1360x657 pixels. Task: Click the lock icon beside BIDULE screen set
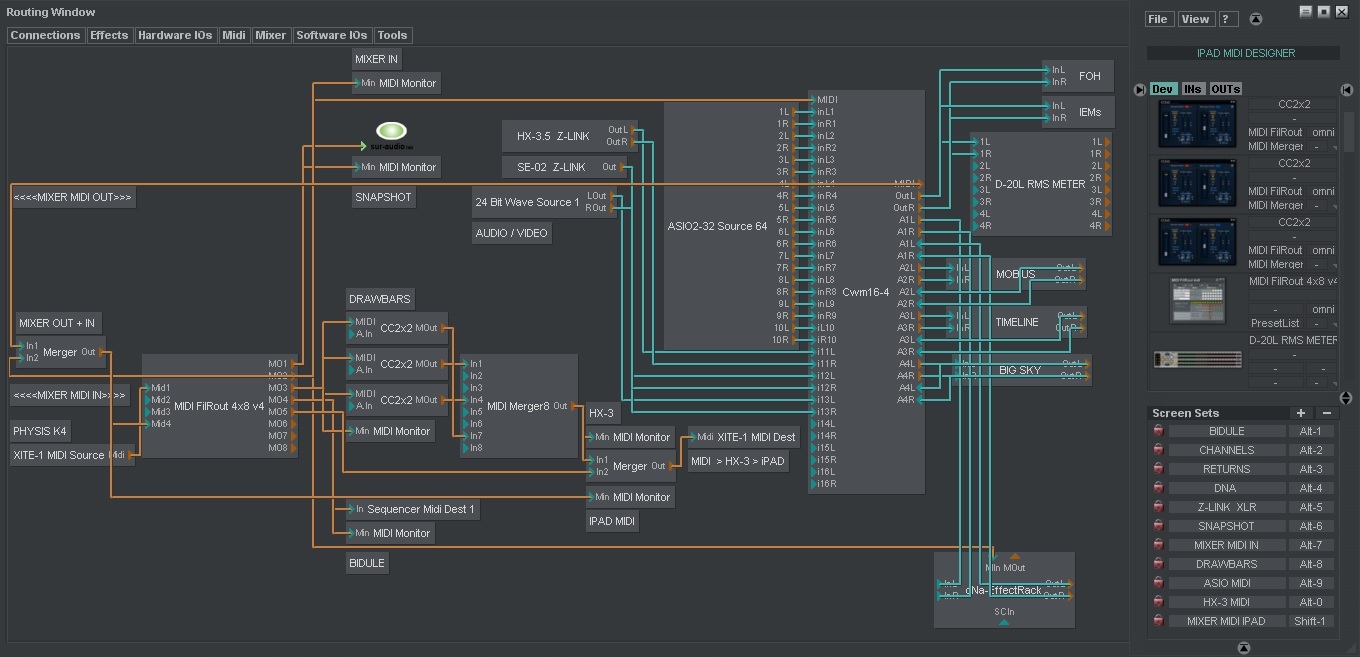[x=1158, y=431]
